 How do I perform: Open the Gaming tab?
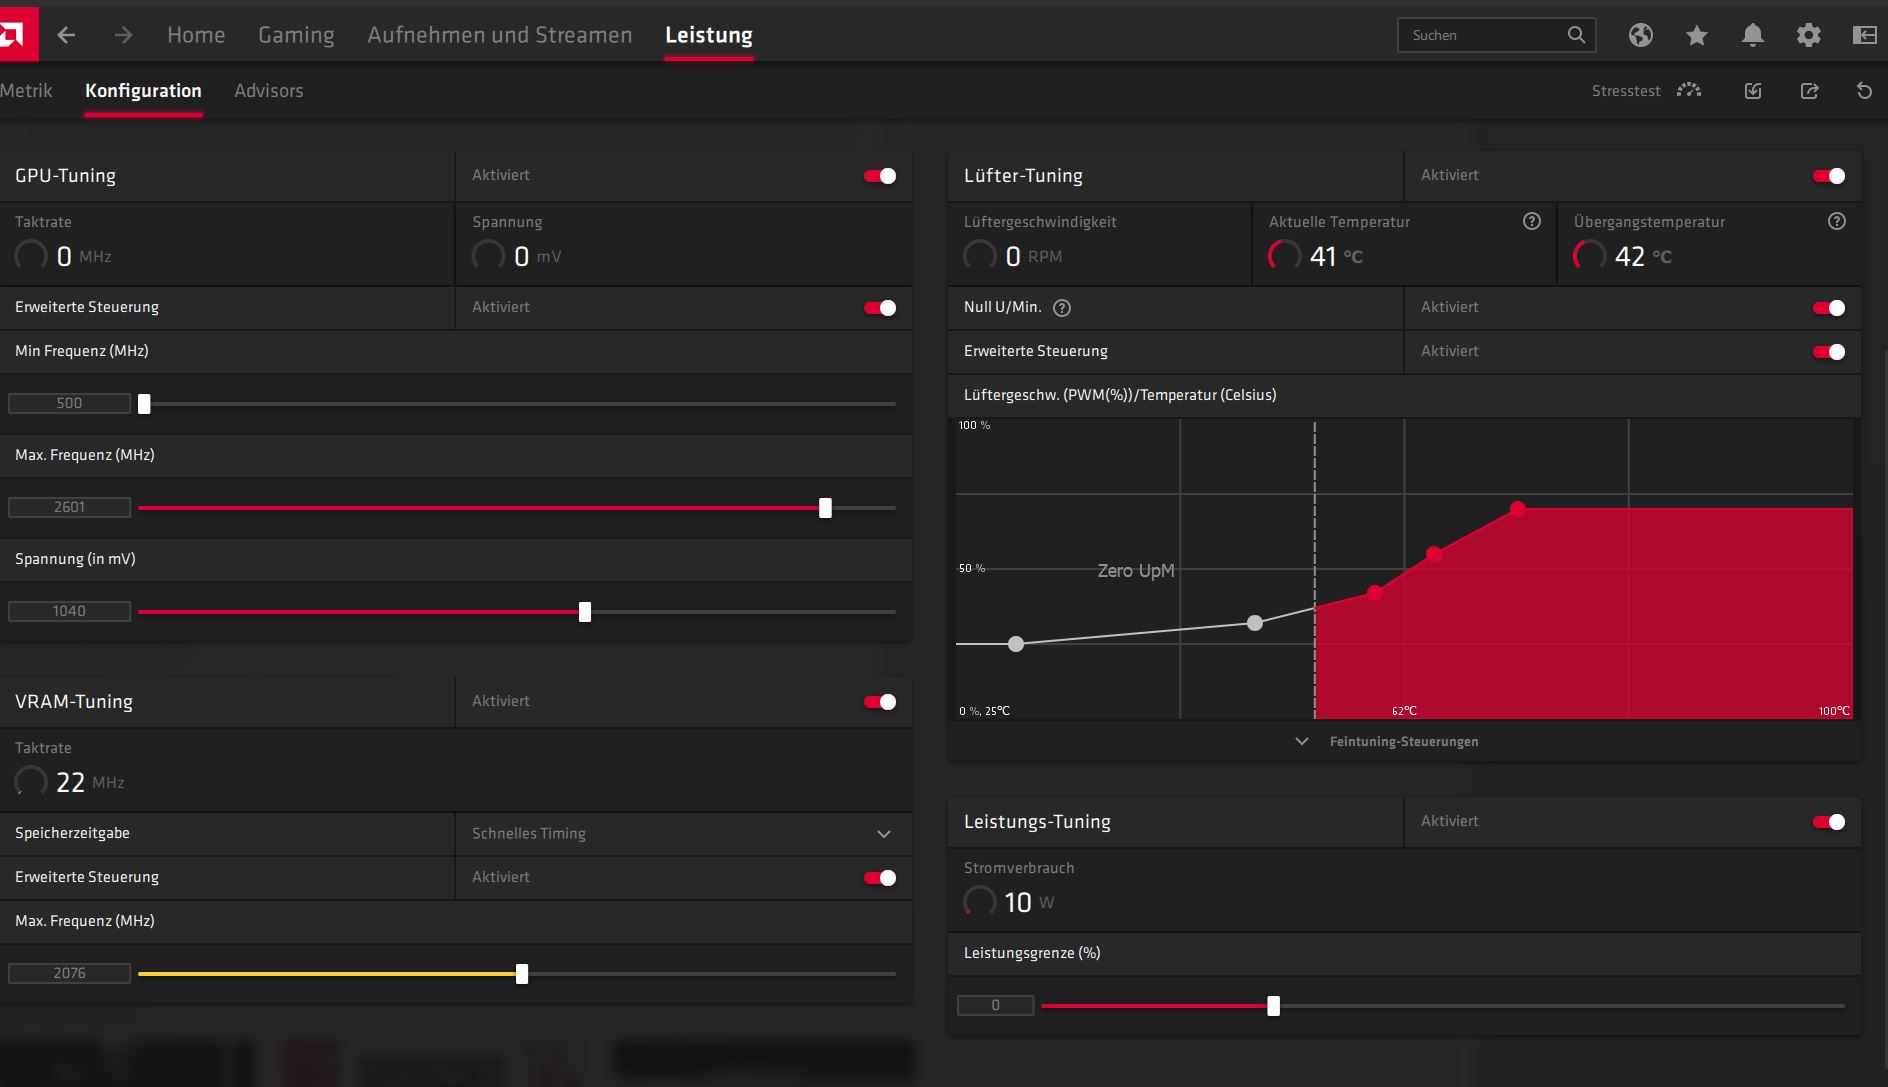pos(296,35)
